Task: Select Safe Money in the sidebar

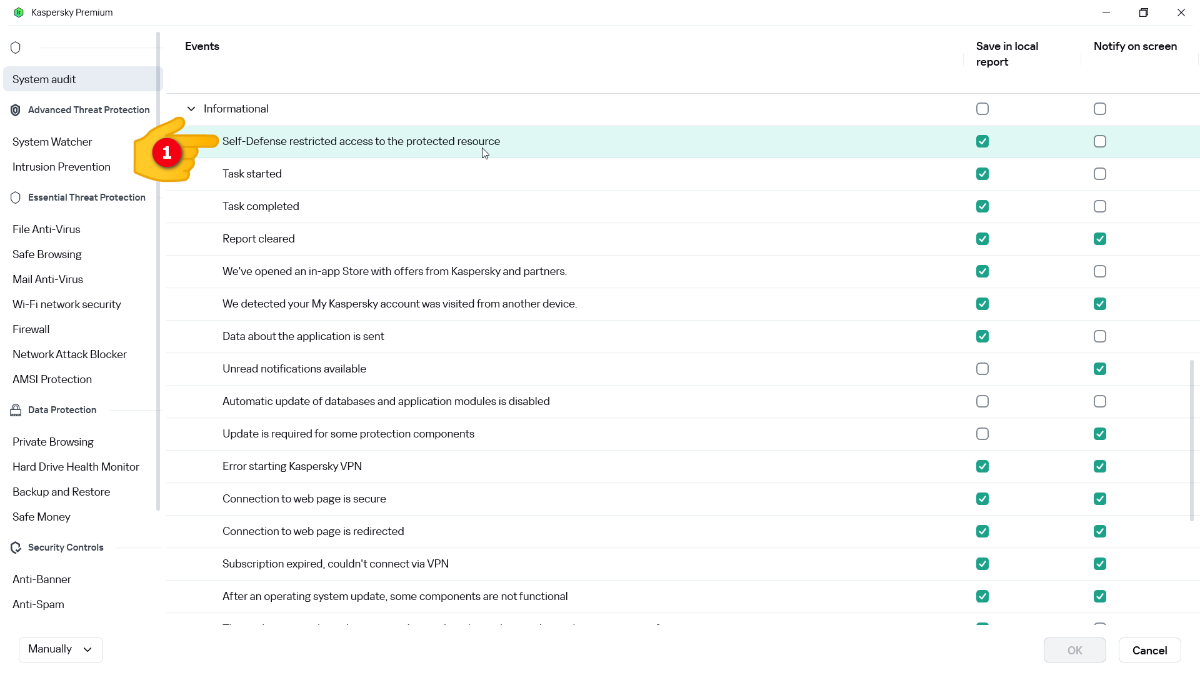Action: tap(41, 517)
